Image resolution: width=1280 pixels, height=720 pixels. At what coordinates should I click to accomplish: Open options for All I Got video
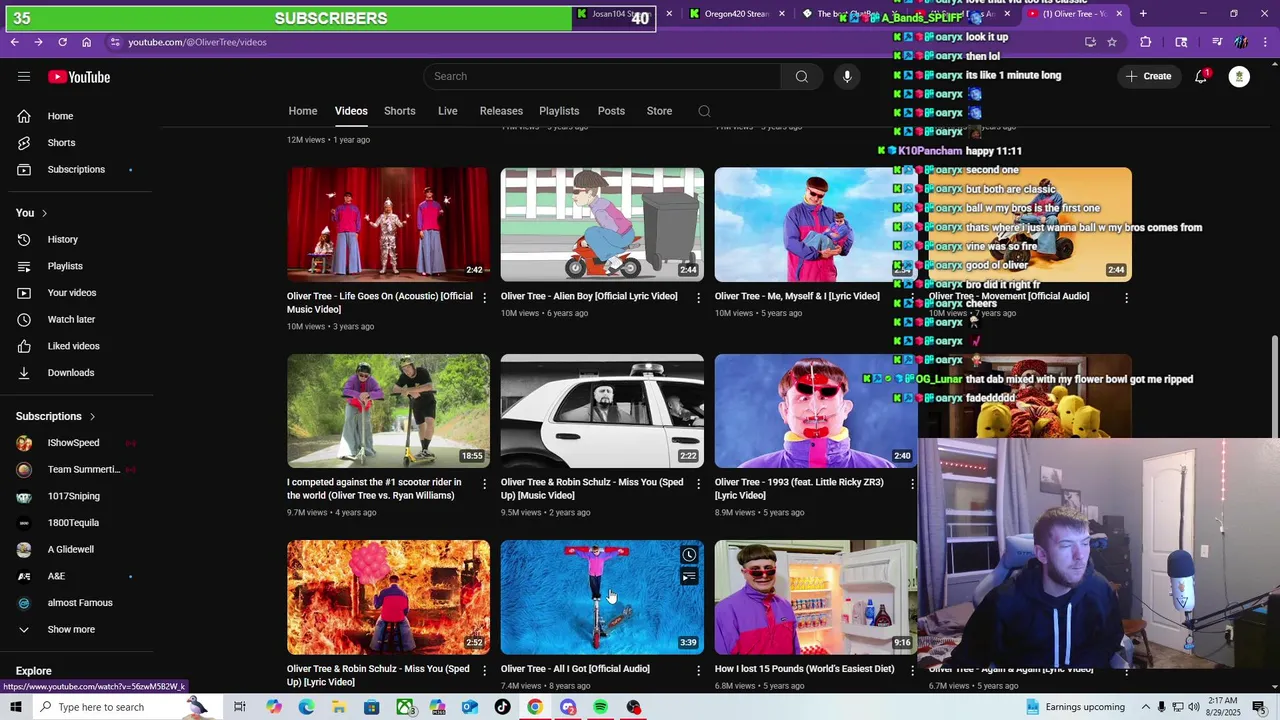[698, 670]
